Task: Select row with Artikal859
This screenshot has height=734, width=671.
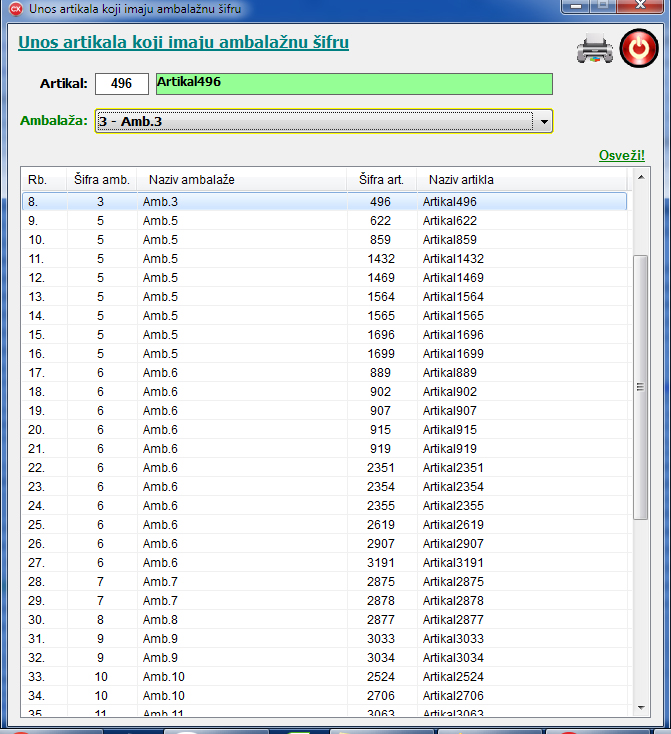Action: pyautogui.click(x=324, y=240)
